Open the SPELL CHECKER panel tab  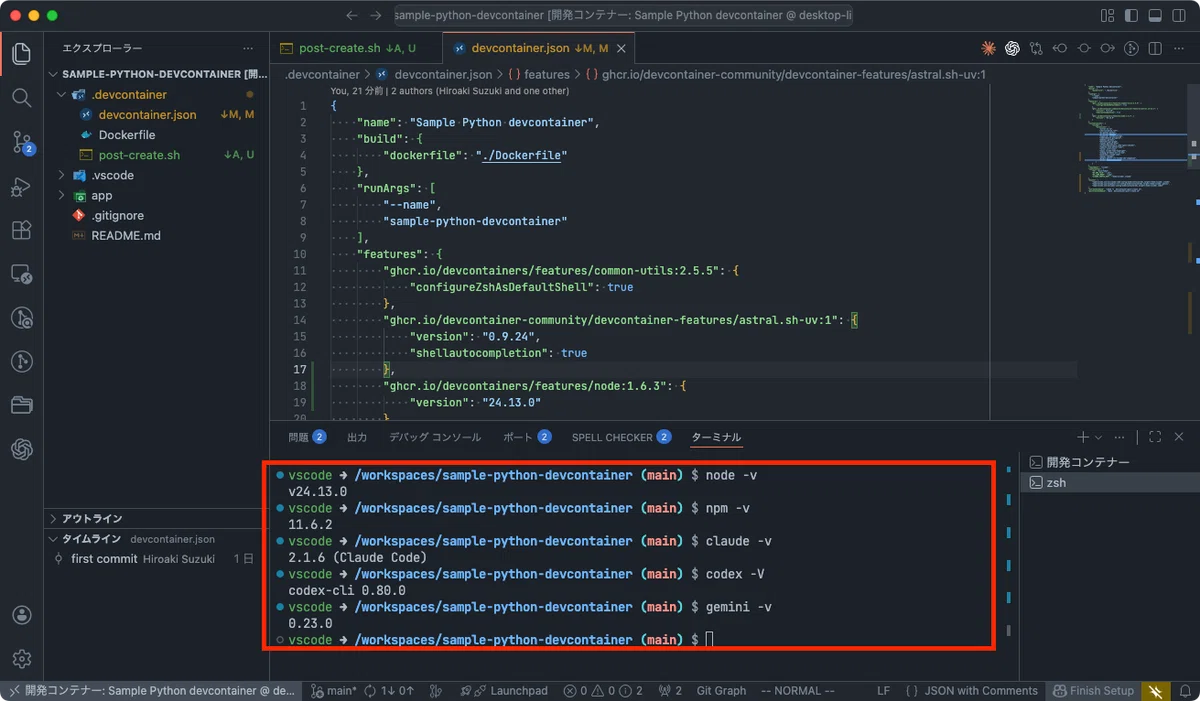pyautogui.click(x=621, y=437)
